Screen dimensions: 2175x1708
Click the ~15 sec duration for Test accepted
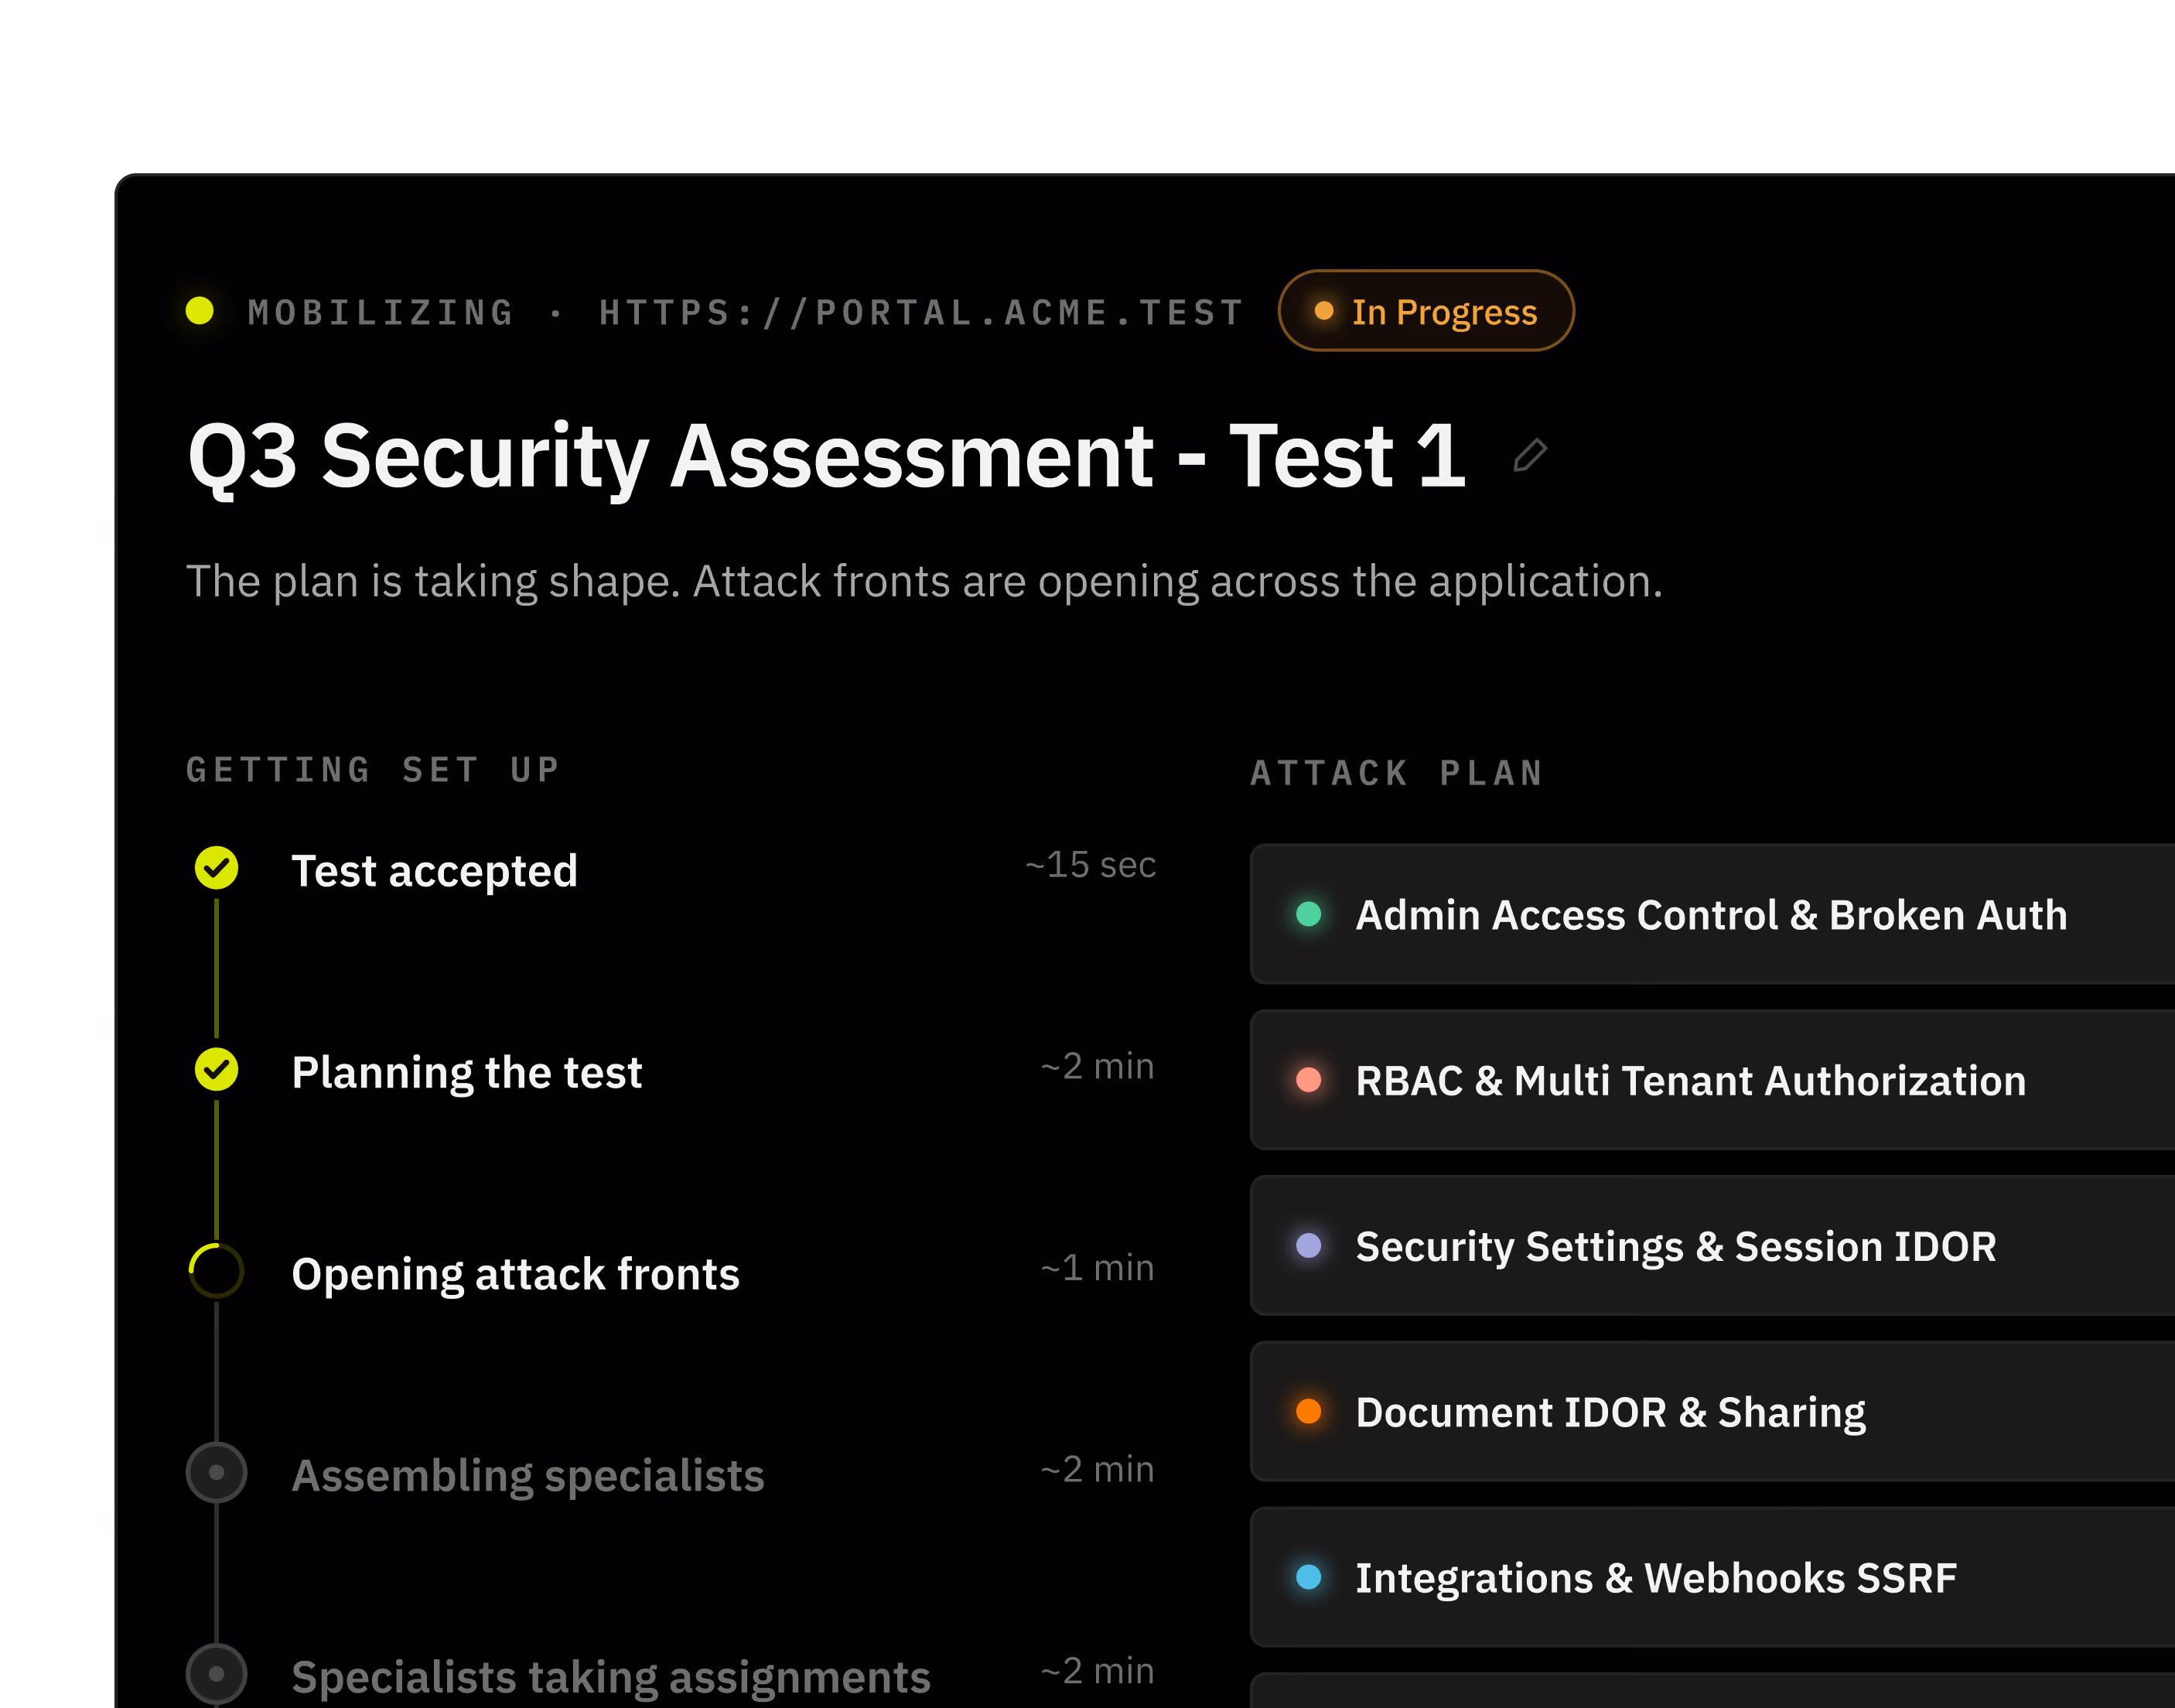(x=1090, y=865)
